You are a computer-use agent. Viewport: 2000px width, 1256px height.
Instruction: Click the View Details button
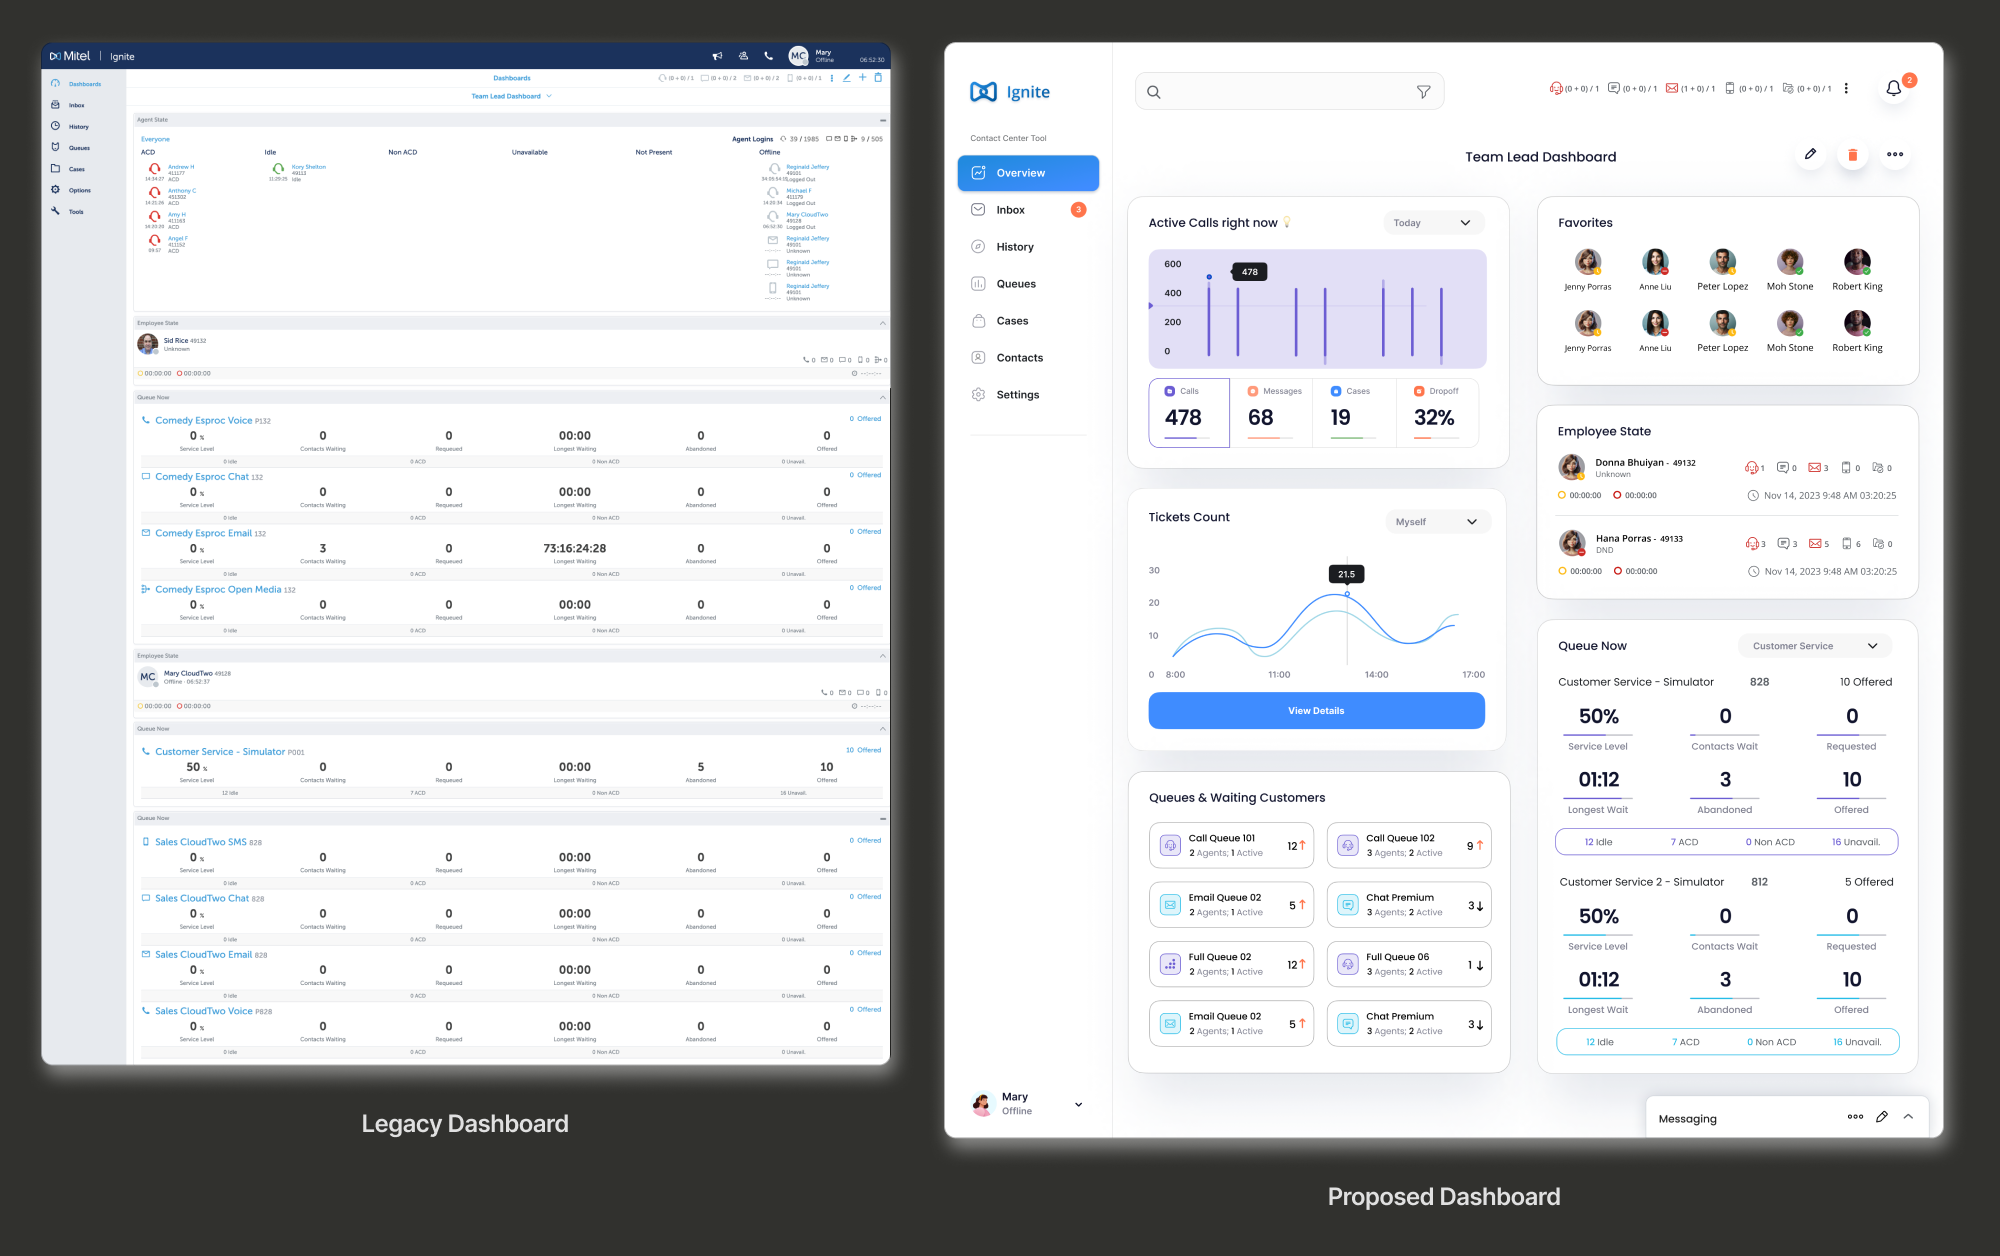tap(1316, 711)
